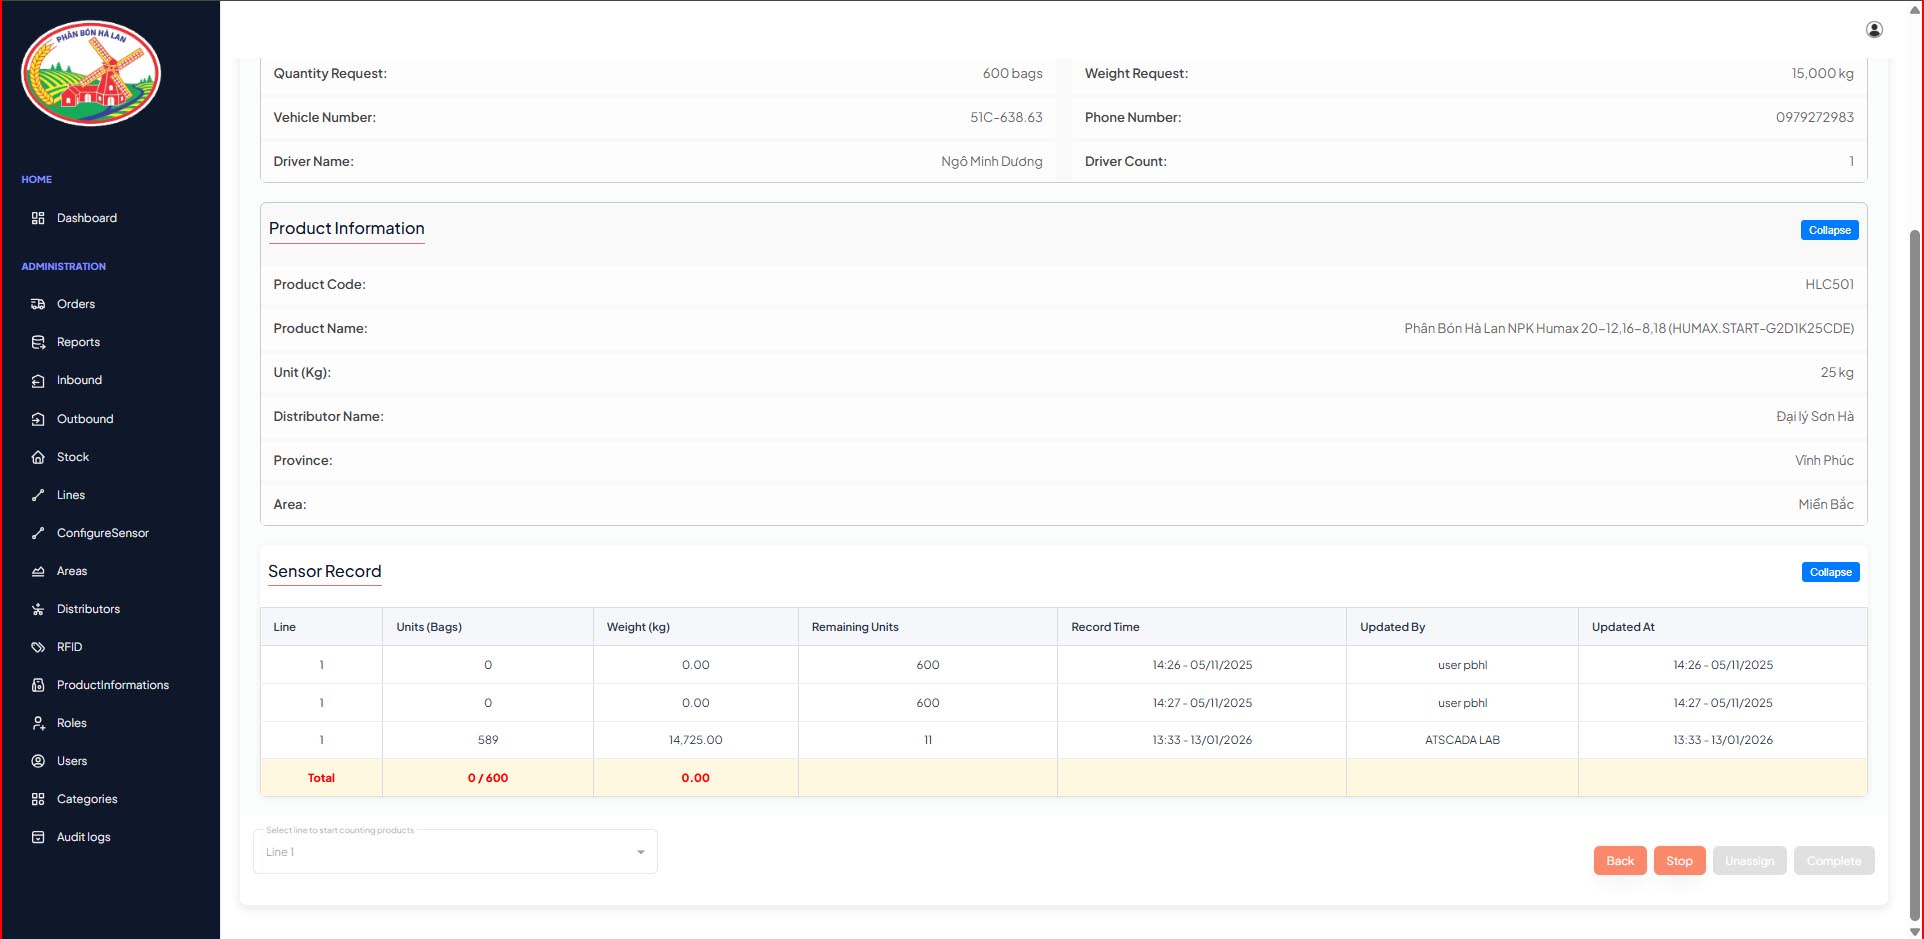The height and width of the screenshot is (939, 1924).
Task: Click the Complete button
Action: 1833,861
